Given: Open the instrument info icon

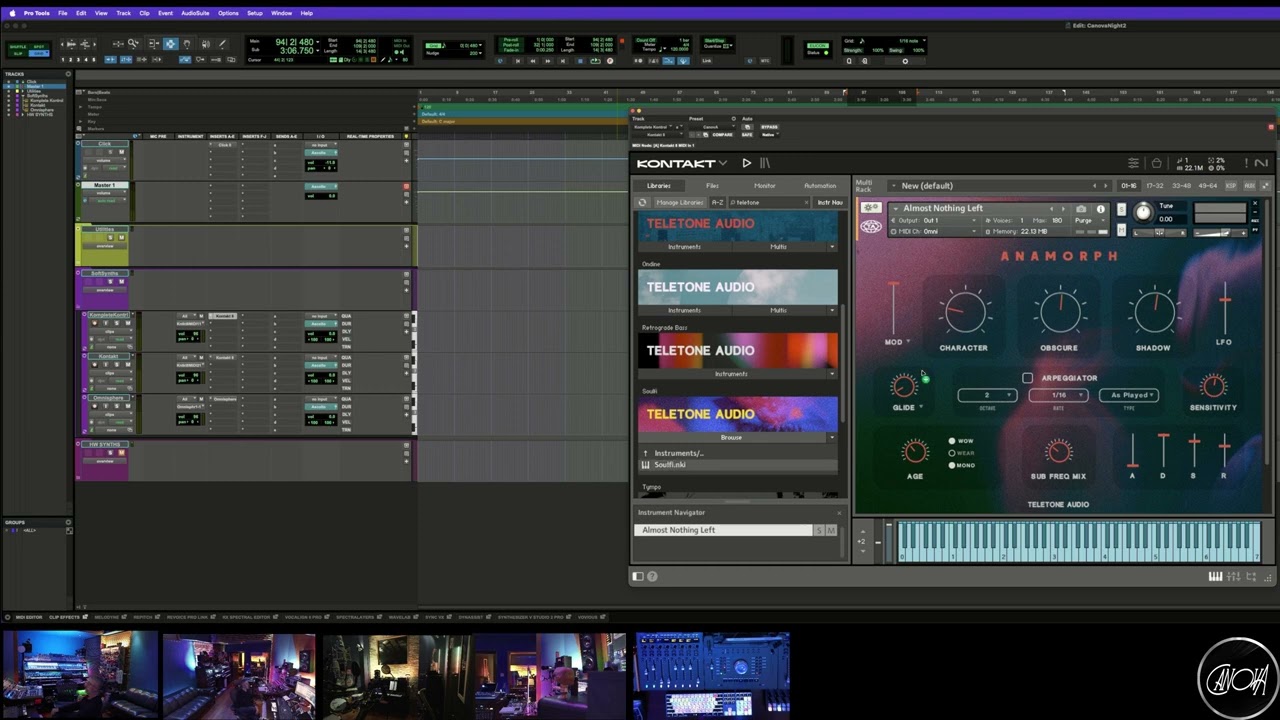Looking at the screenshot, I should 1100,209.
